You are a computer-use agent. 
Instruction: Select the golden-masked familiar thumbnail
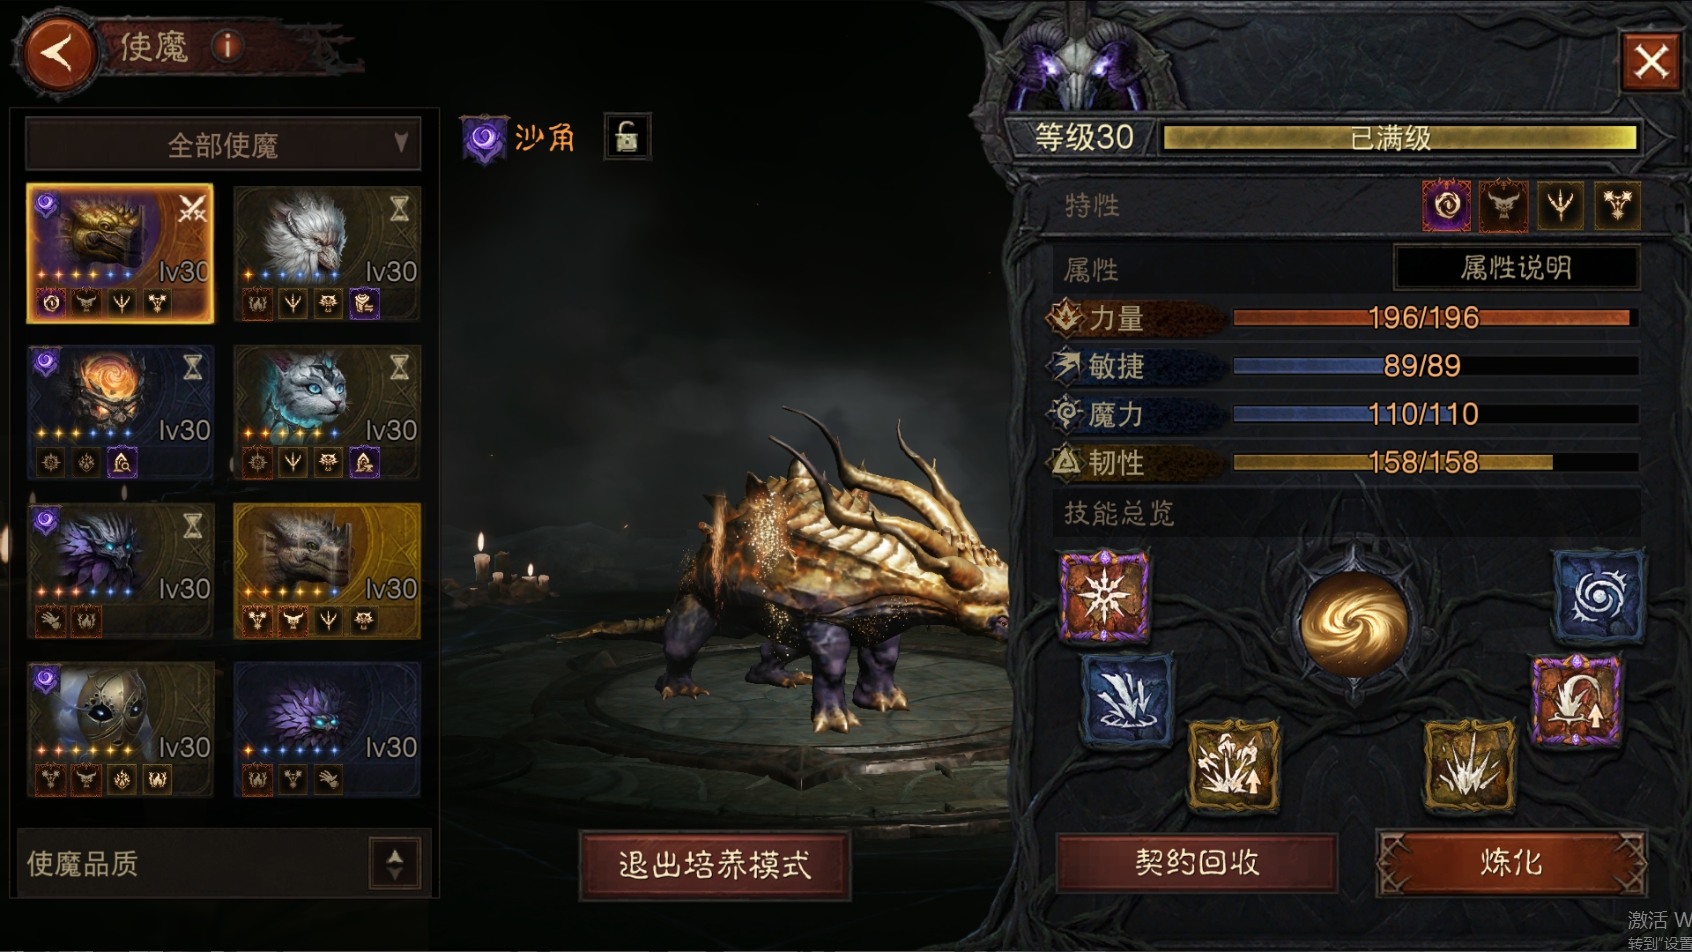click(120, 729)
